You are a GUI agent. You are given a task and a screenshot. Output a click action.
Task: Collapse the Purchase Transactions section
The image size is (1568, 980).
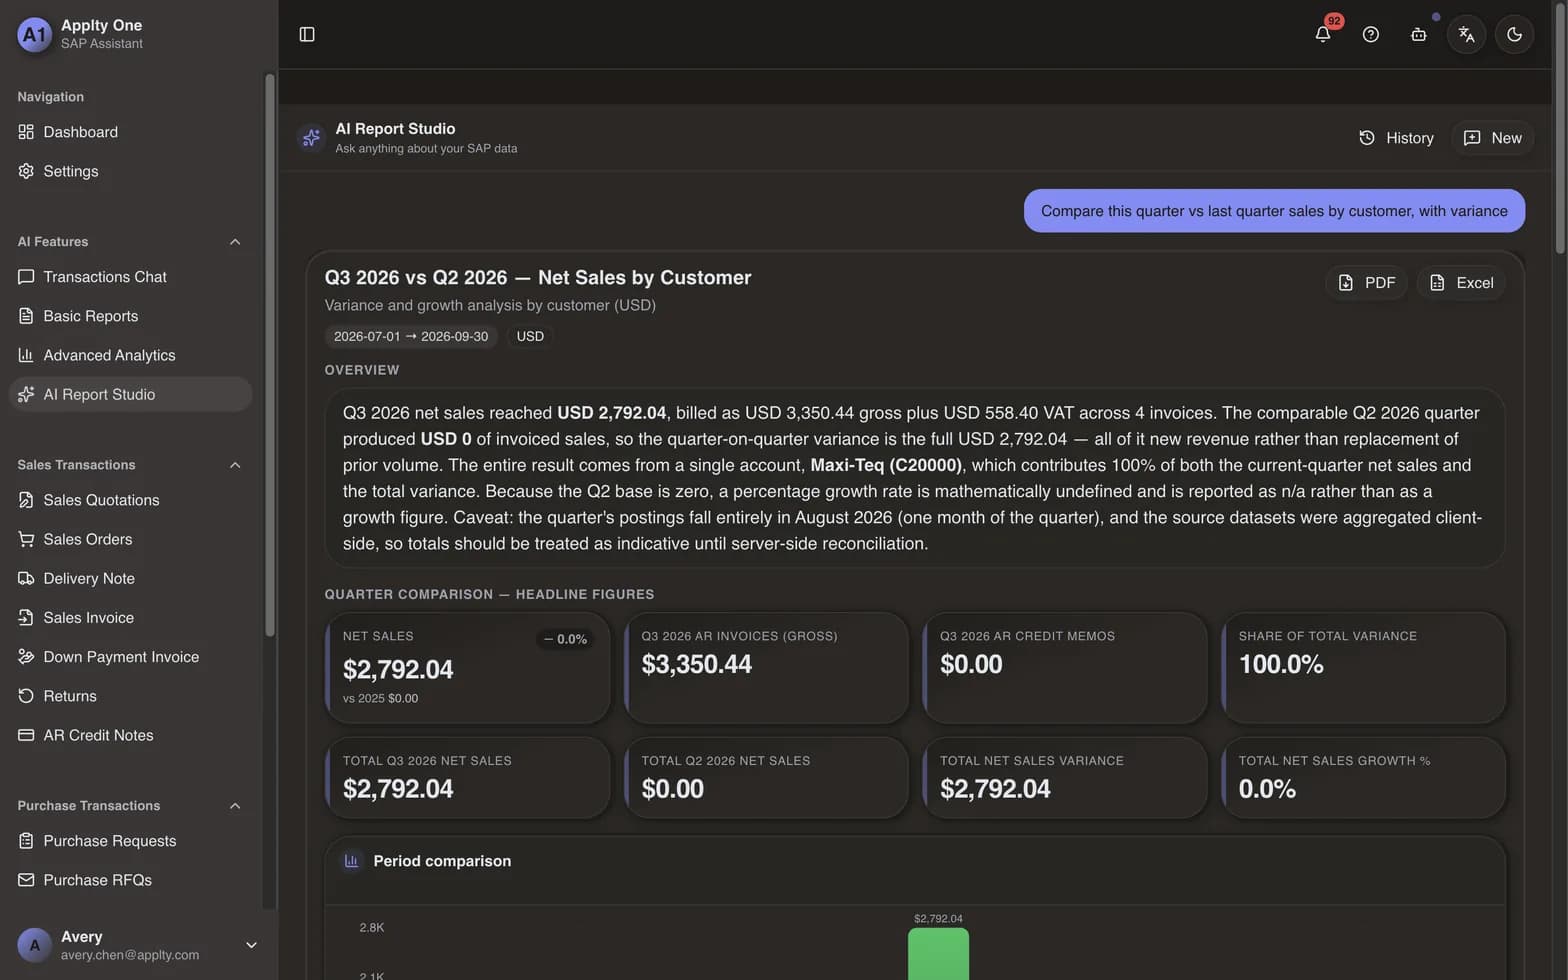235,806
